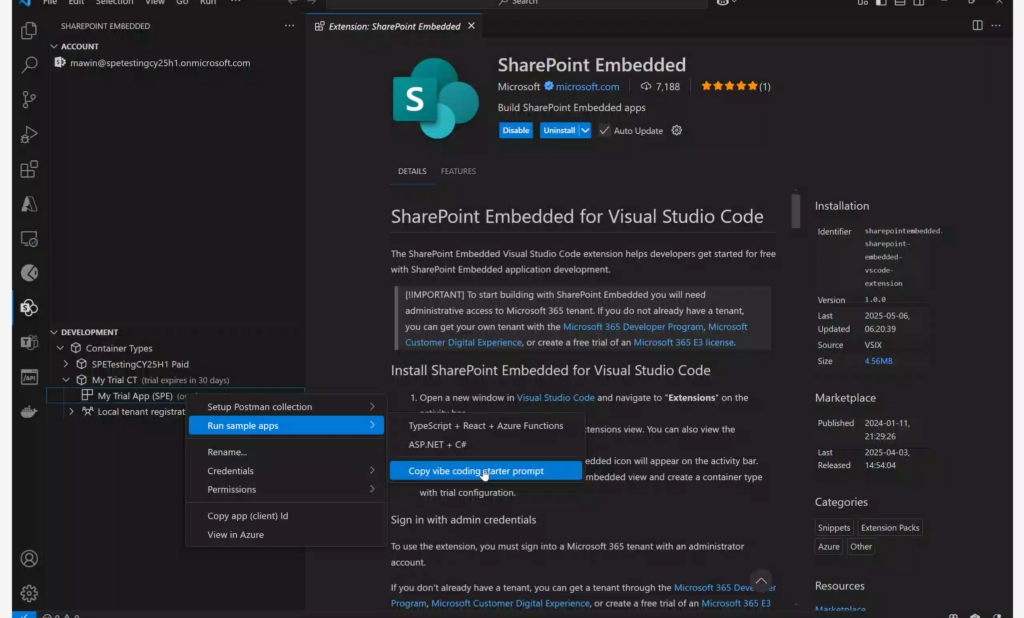Click the 4.56MB size link
Screen dimensions: 1024x618
[878, 361]
